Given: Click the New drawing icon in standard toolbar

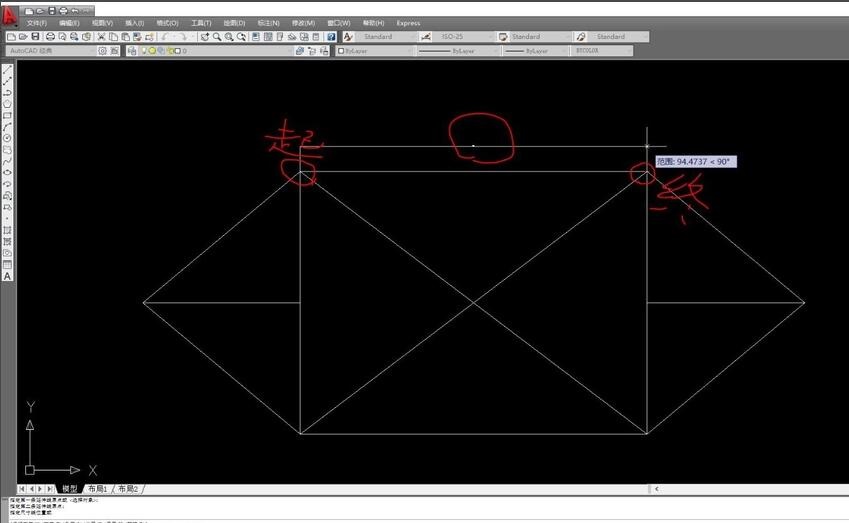Looking at the screenshot, I should coord(11,37).
